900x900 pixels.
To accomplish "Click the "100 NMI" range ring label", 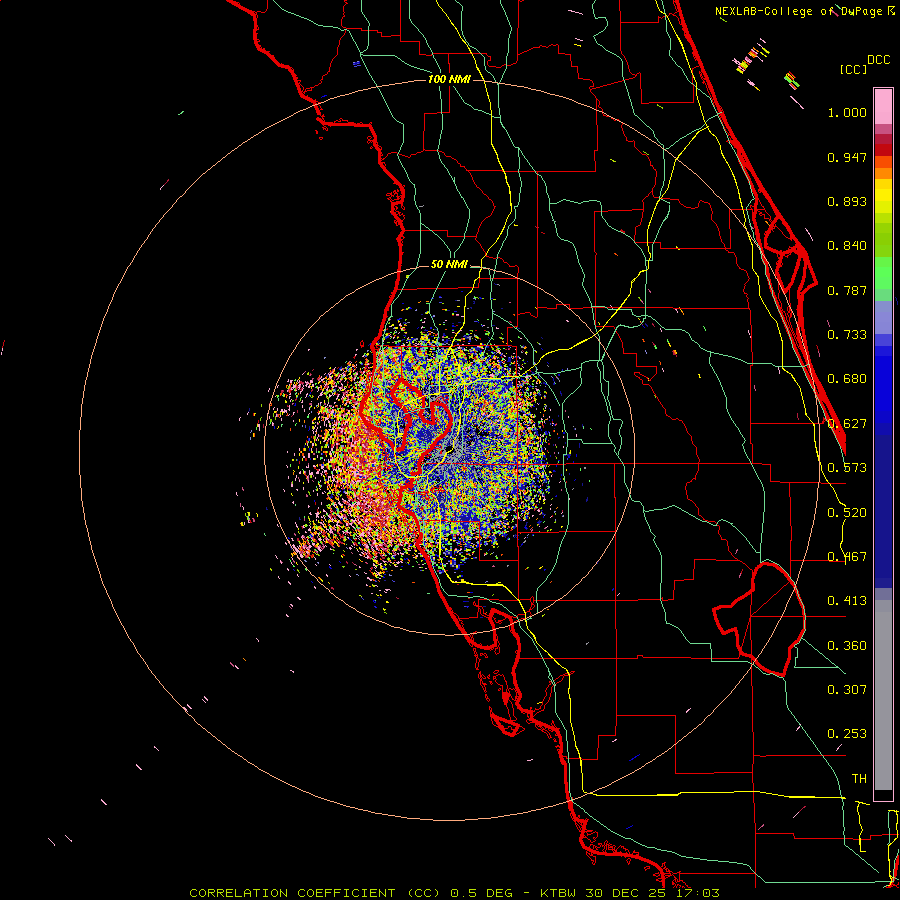I will pos(449,79).
